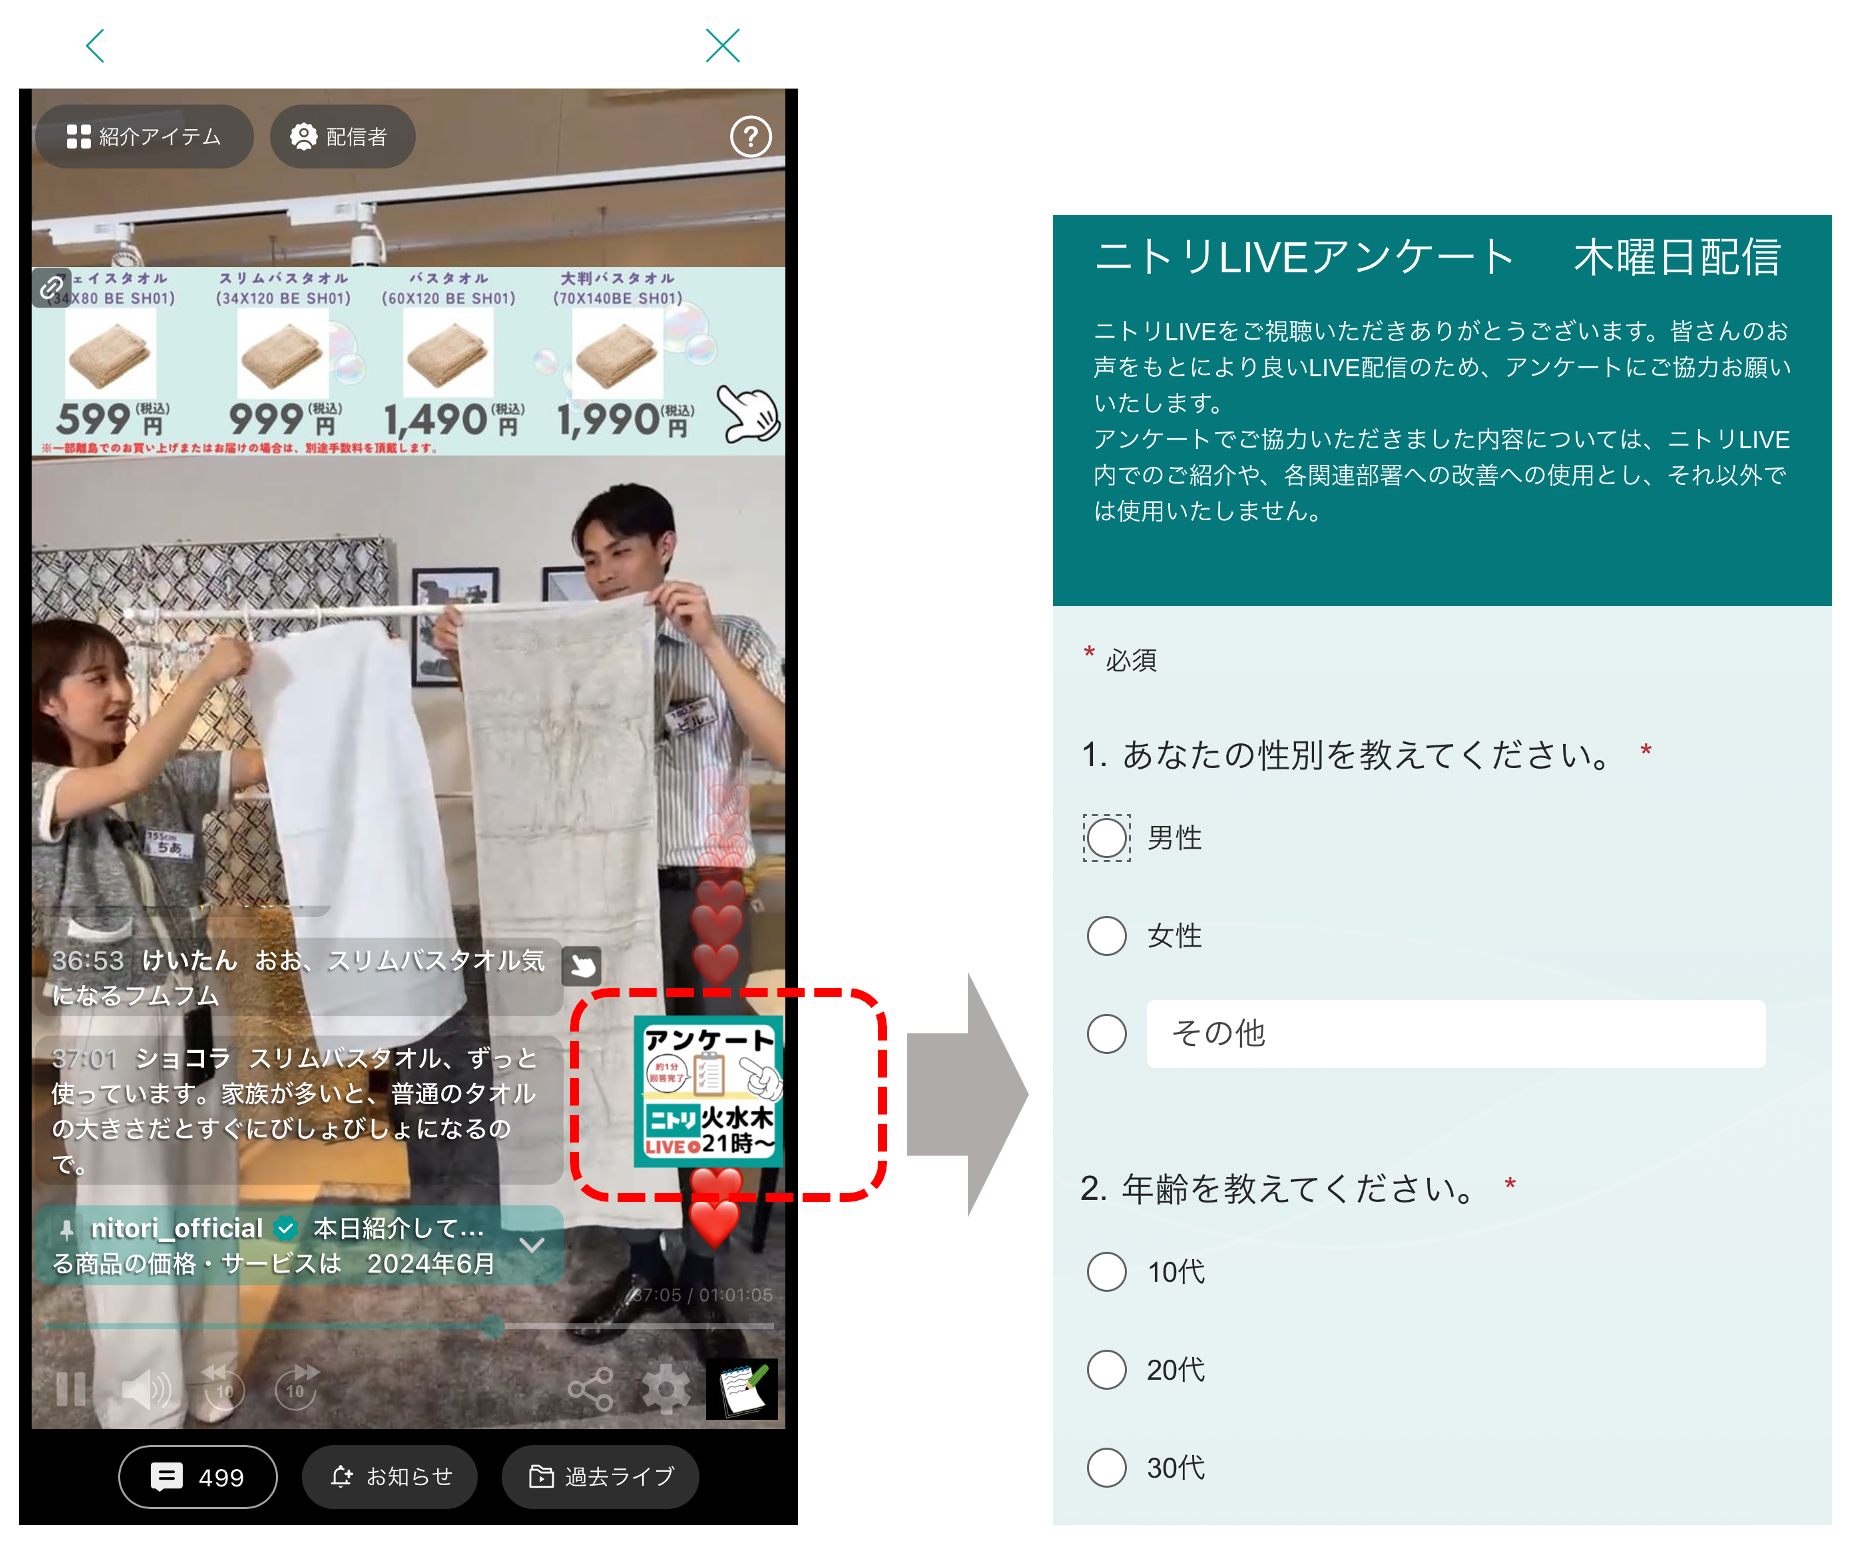Viewport: 1851px width, 1542px height.
Task: Rewind the video 10 seconds
Action: click(x=222, y=1387)
